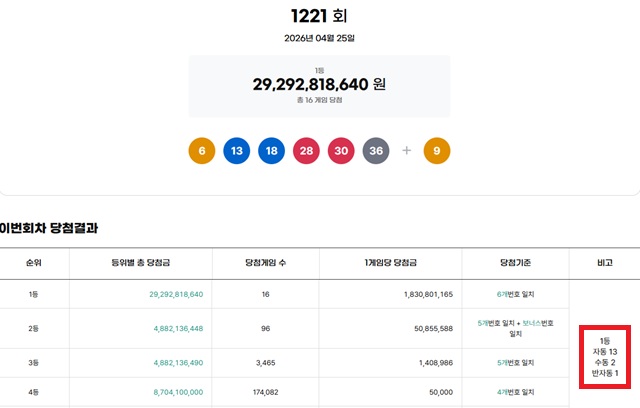
Task: Click the gray number 36 ball
Action: [377, 151]
